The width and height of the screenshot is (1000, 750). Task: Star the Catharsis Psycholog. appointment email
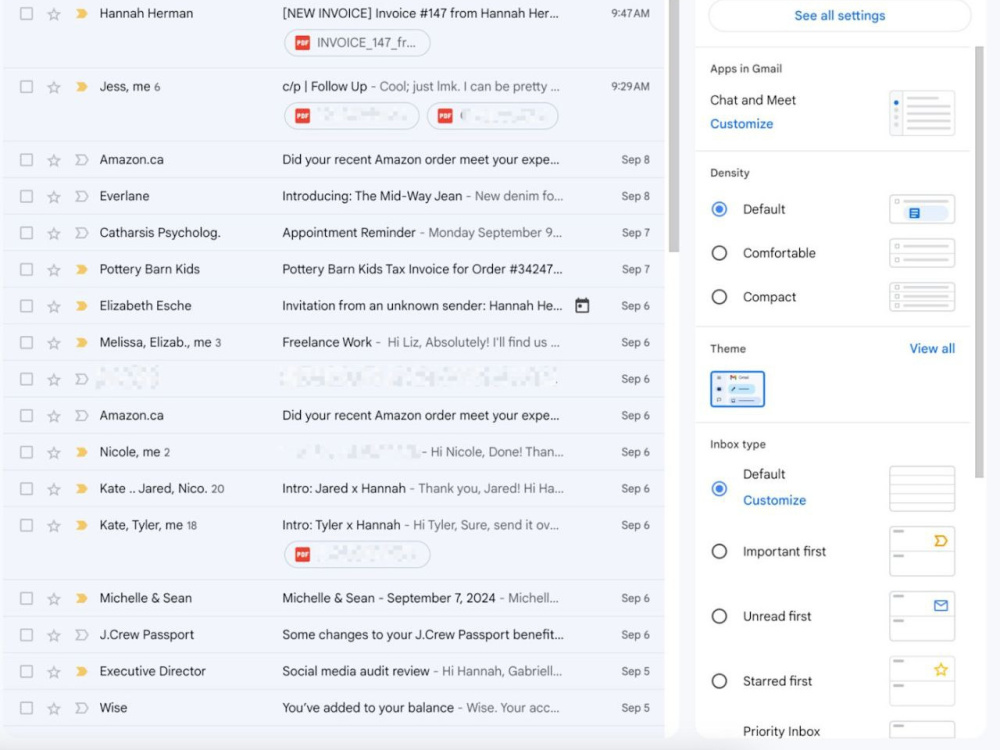[x=54, y=233]
